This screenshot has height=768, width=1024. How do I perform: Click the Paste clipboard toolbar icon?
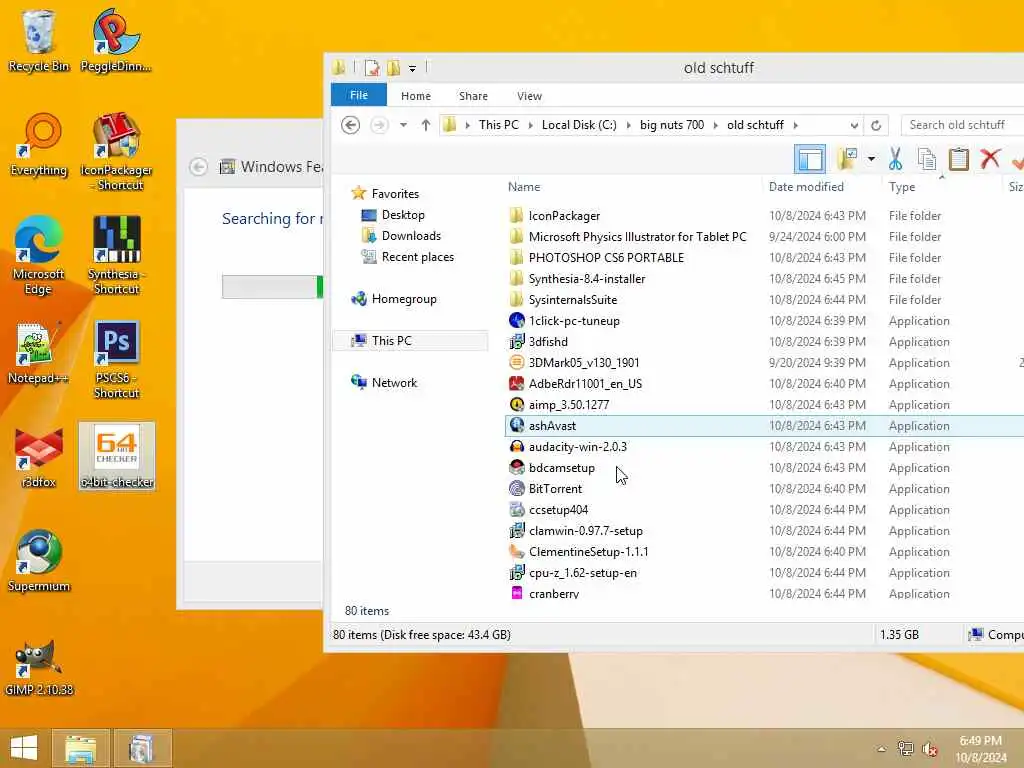tap(958, 159)
